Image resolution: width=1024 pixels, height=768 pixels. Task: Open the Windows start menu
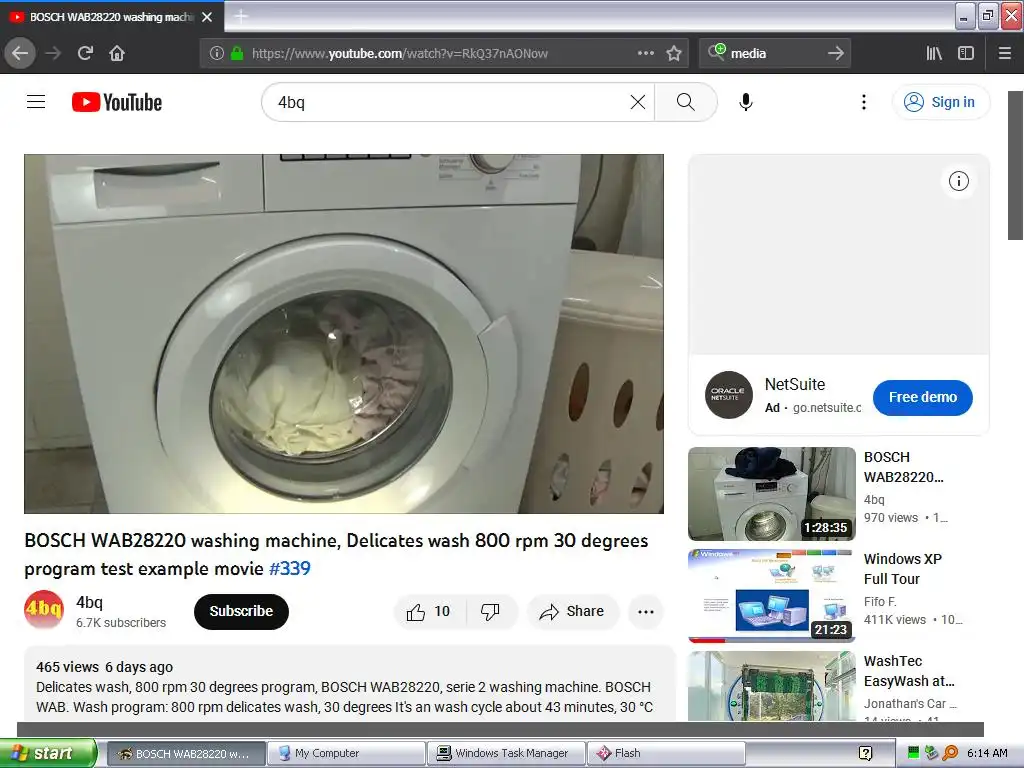pos(48,753)
